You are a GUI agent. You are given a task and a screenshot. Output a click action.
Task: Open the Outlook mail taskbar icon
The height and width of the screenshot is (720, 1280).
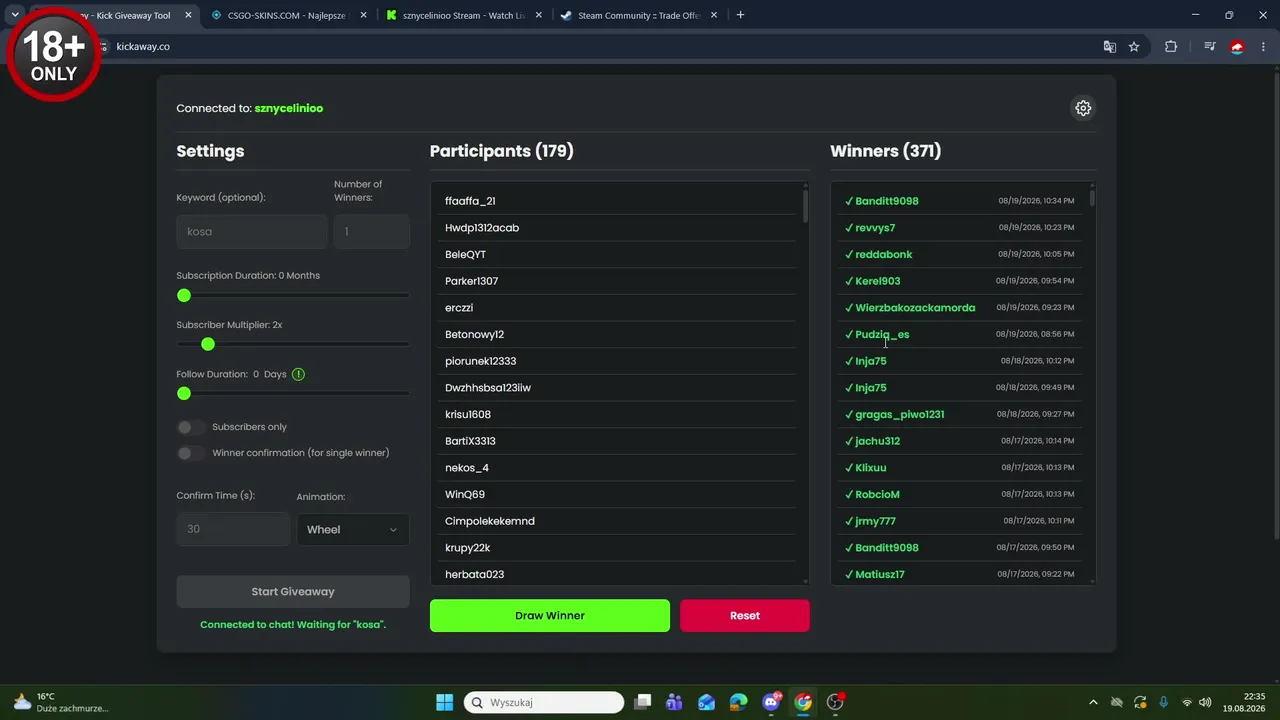[x=706, y=702]
